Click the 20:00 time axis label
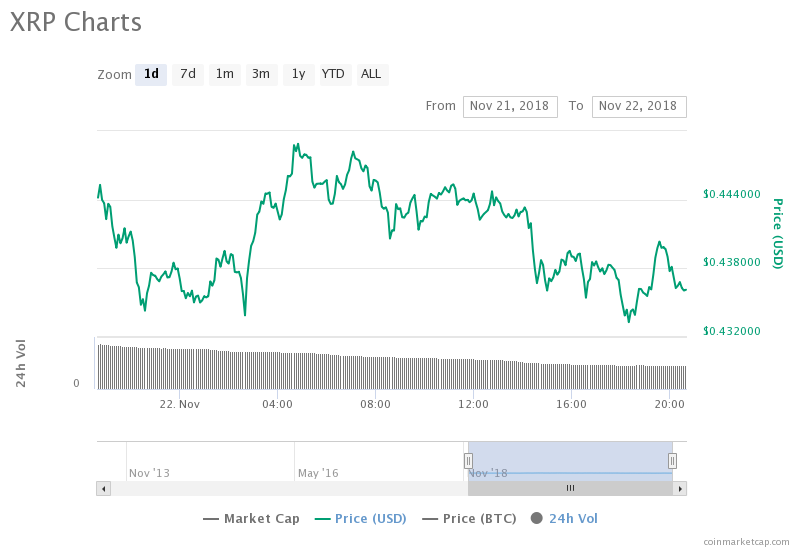This screenshot has width=800, height=550. tap(669, 405)
